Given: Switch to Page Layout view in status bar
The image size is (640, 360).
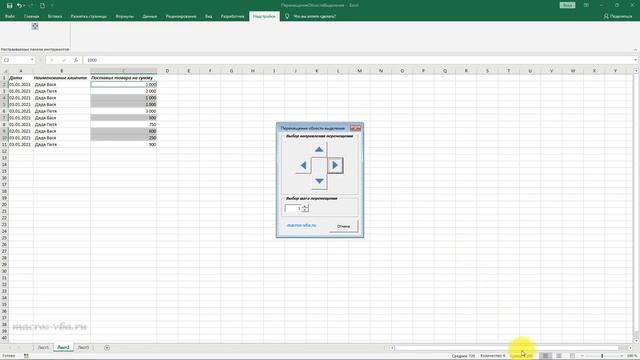Looking at the screenshot, I should coord(559,356).
